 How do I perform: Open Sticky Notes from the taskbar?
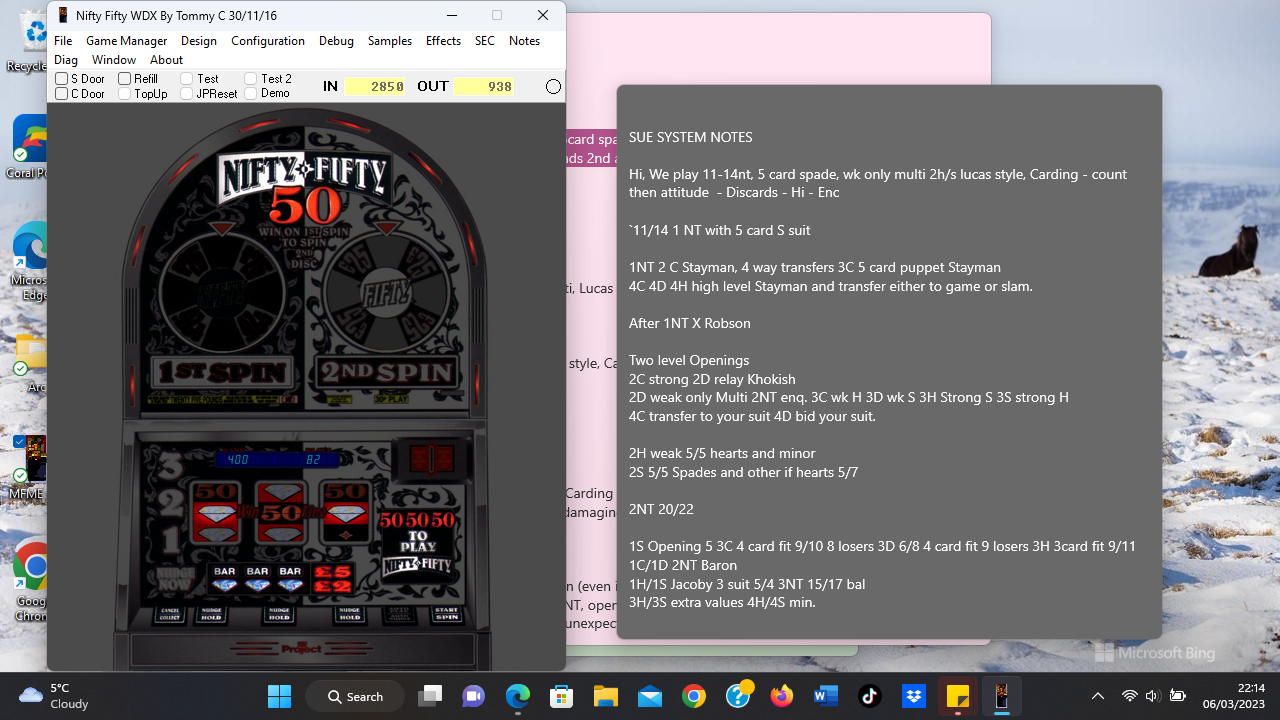(957, 697)
